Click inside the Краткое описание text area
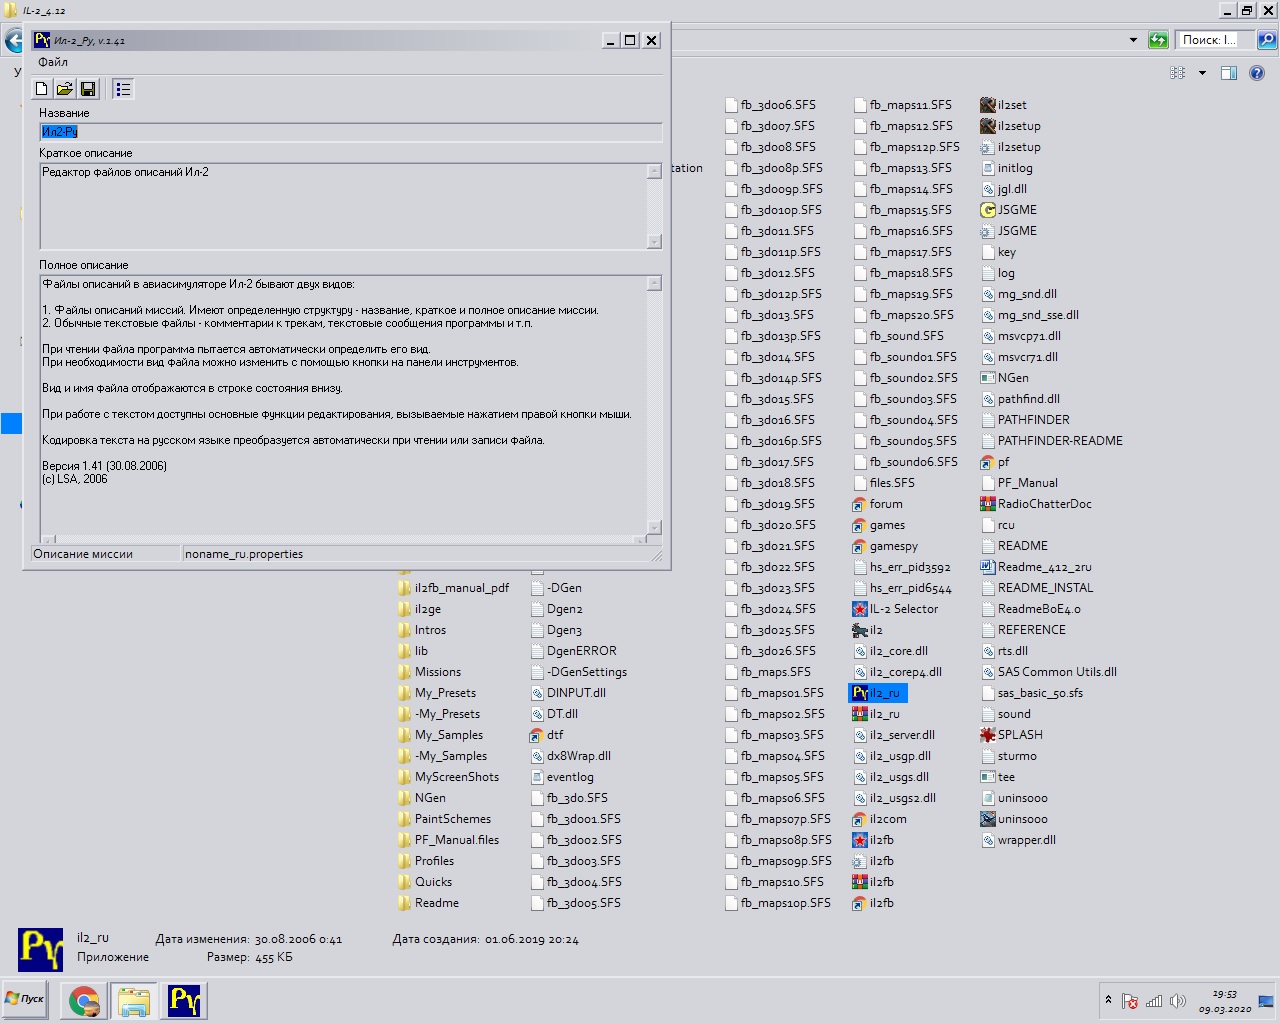 click(343, 206)
